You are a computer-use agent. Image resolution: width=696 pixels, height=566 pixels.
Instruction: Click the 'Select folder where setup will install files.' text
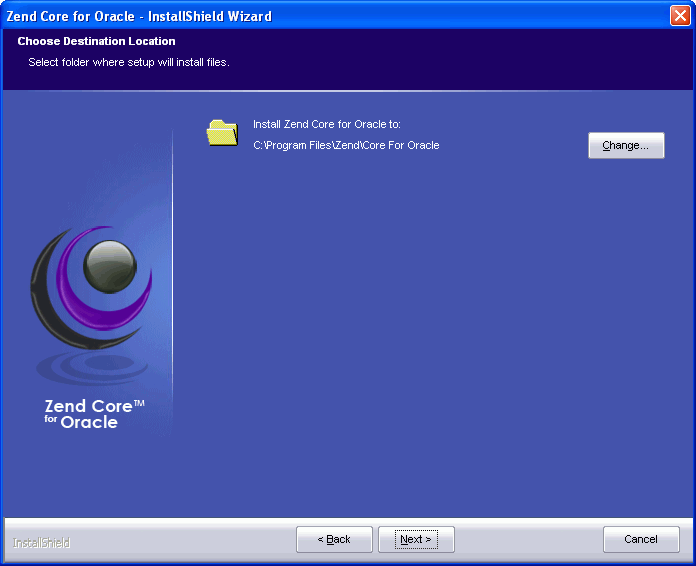pos(129,62)
